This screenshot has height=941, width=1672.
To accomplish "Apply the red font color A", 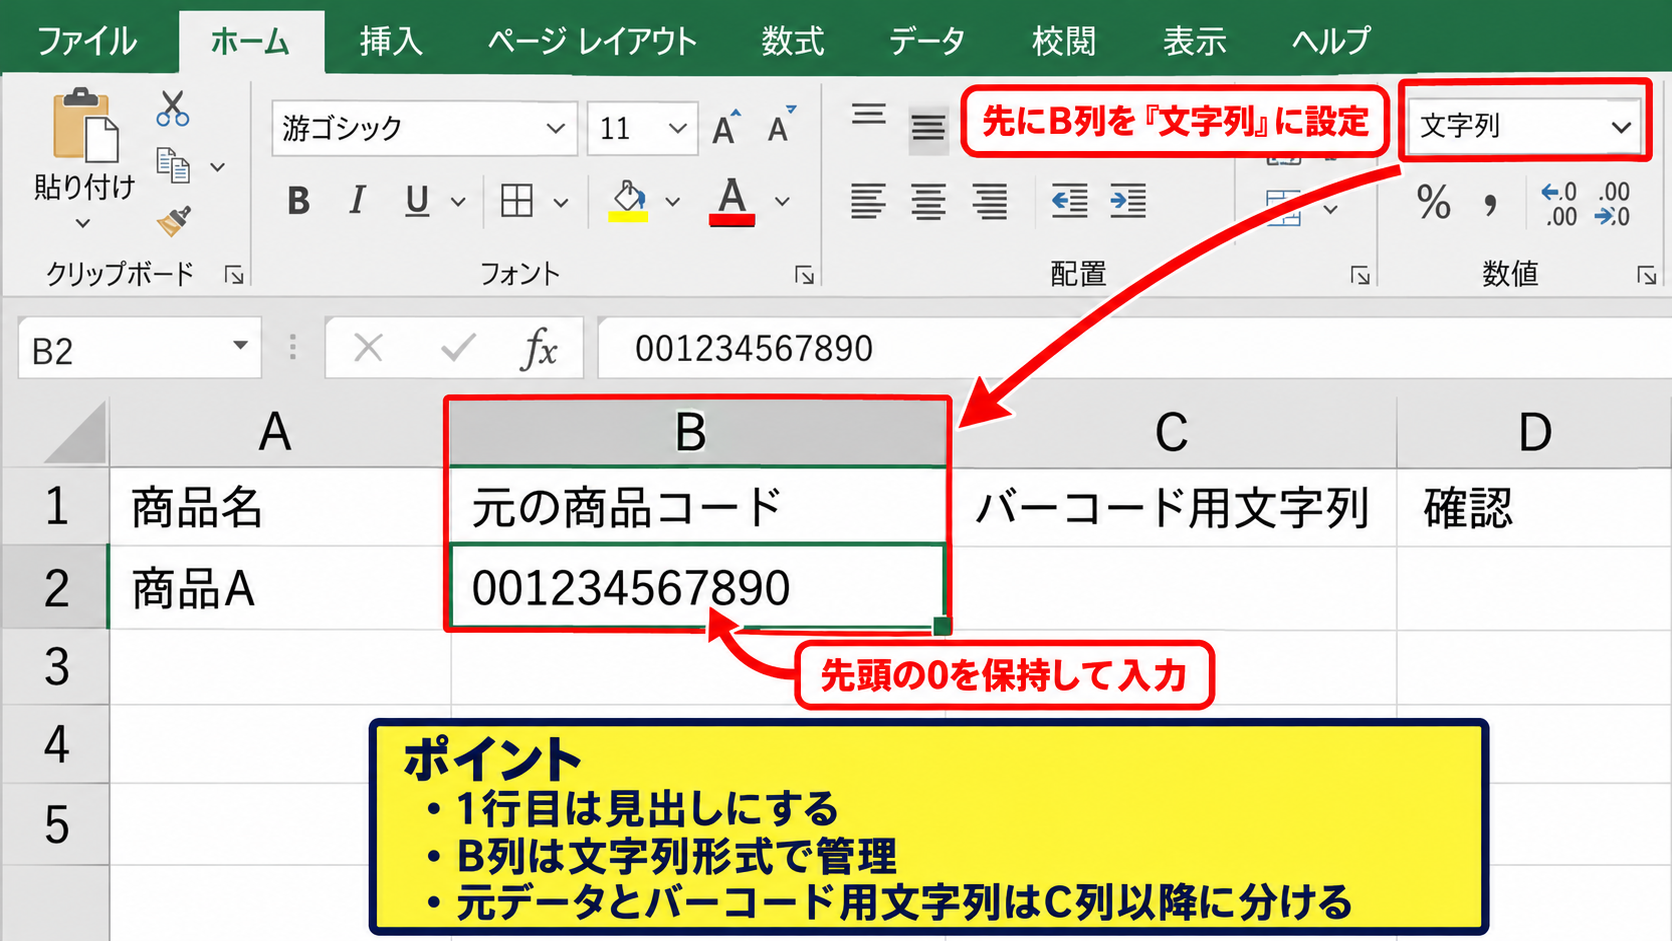I will 732,201.
